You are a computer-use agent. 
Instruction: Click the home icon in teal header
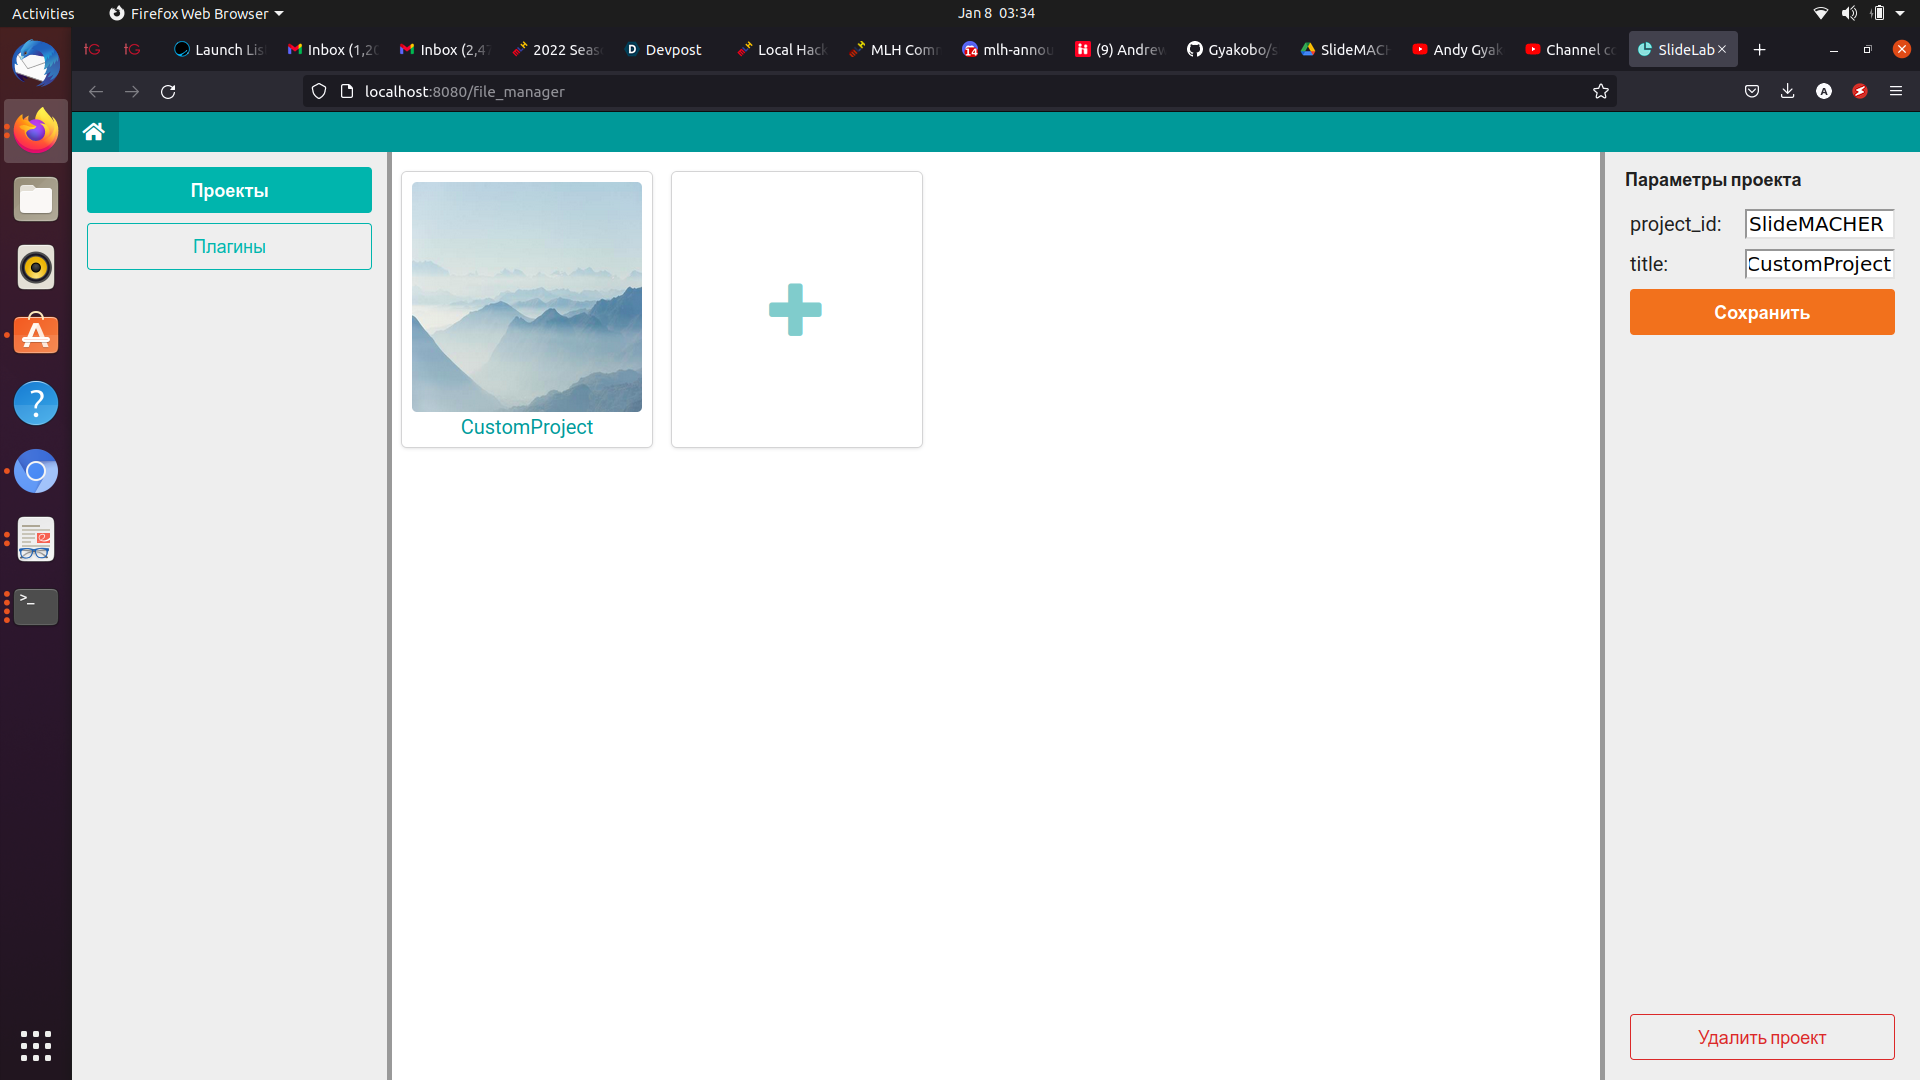tap(94, 131)
